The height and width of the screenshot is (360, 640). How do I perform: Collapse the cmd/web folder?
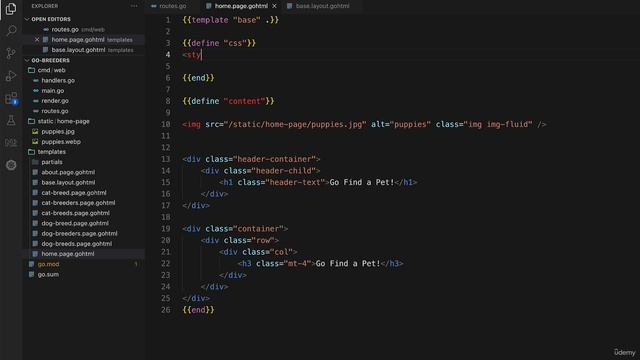pos(51,70)
